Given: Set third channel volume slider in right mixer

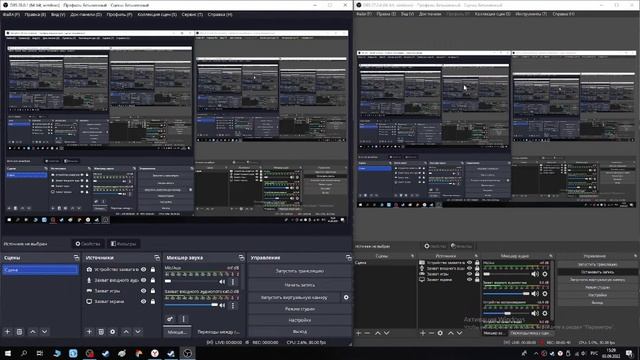Looking at the screenshot, I should [506, 313].
